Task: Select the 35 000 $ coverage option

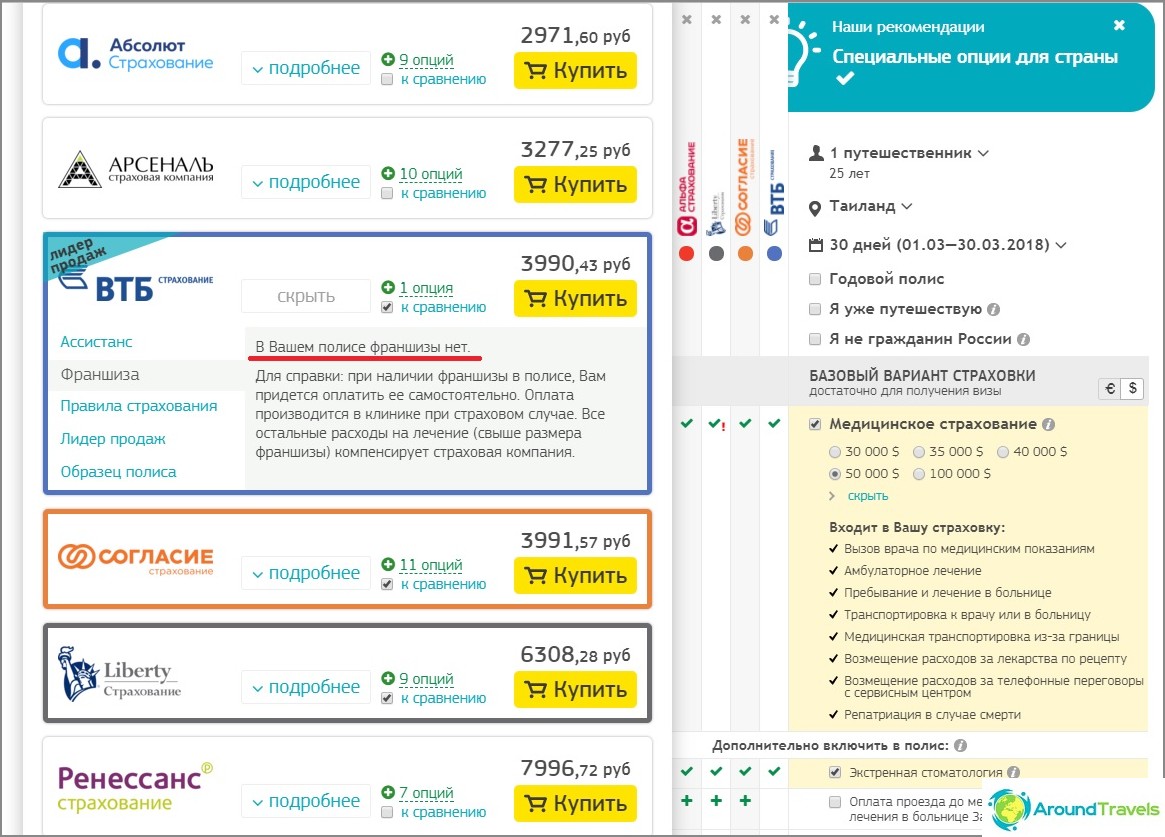Action: [x=919, y=452]
